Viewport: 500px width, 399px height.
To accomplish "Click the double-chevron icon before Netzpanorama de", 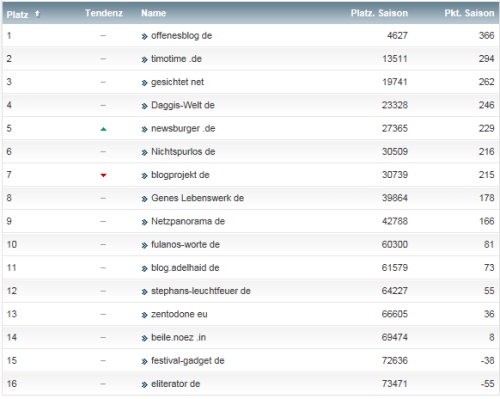I will (x=144, y=222).
